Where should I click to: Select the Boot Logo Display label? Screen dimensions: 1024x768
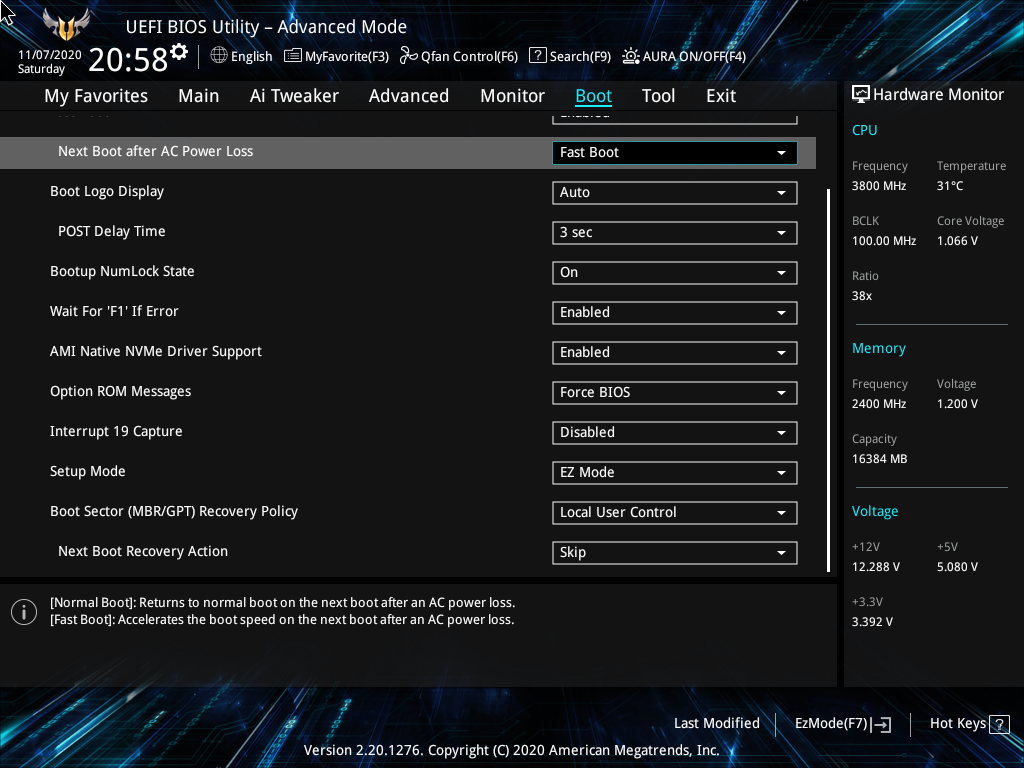[x=107, y=192]
